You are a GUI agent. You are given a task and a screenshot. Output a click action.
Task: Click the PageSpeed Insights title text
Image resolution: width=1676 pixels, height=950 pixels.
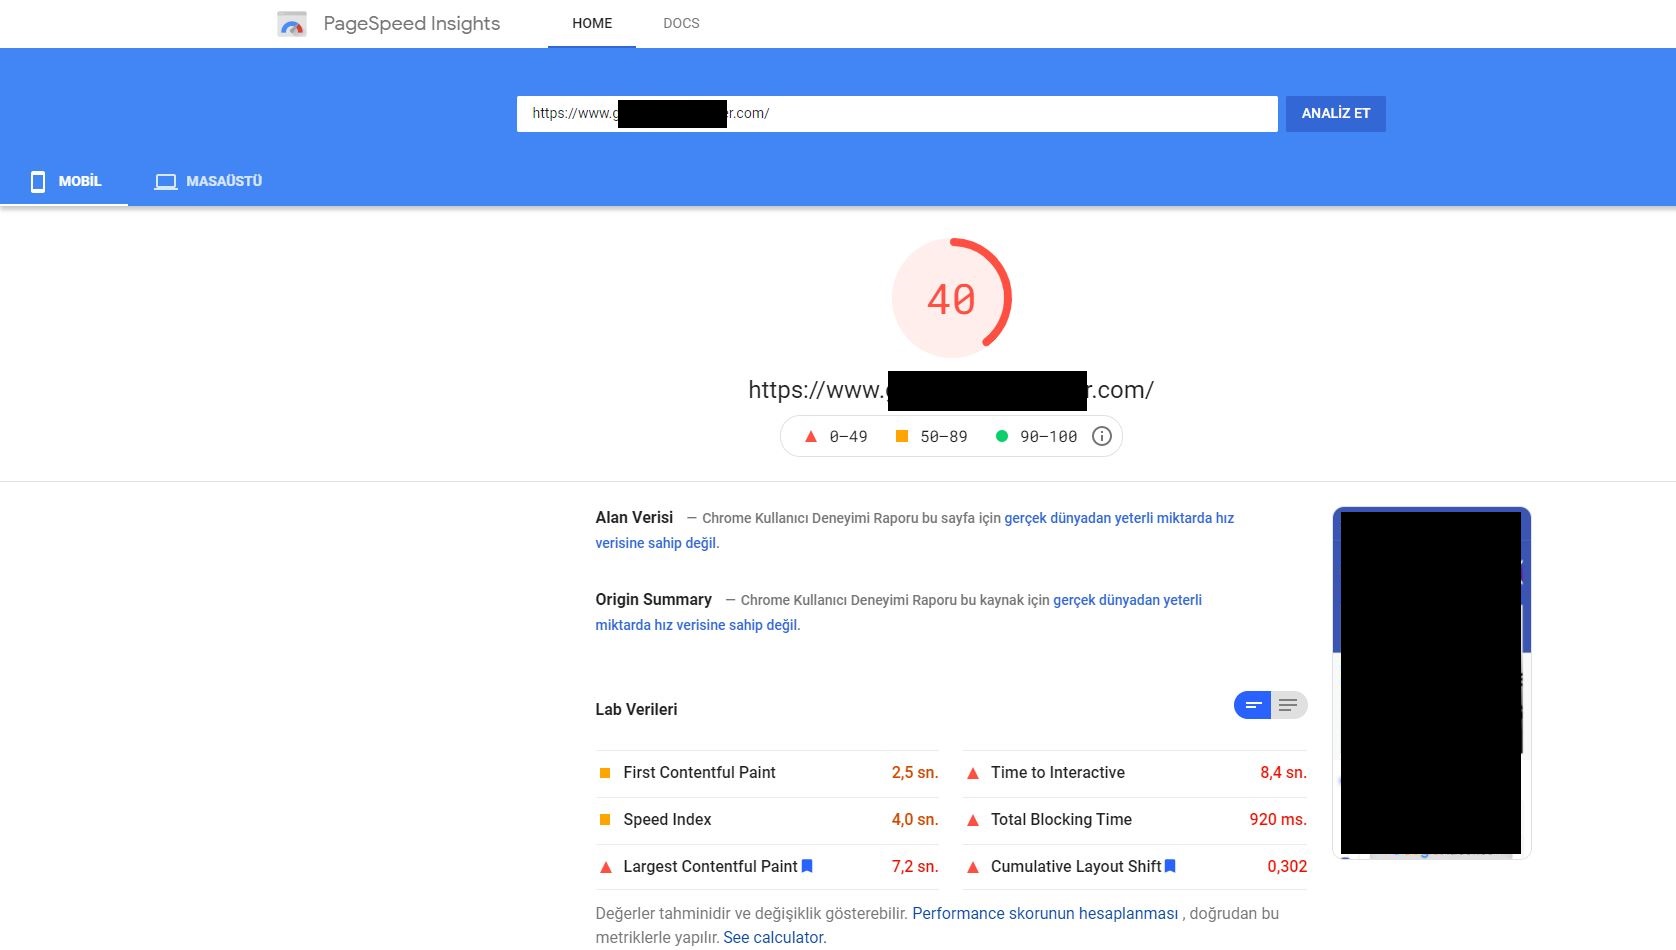click(412, 23)
